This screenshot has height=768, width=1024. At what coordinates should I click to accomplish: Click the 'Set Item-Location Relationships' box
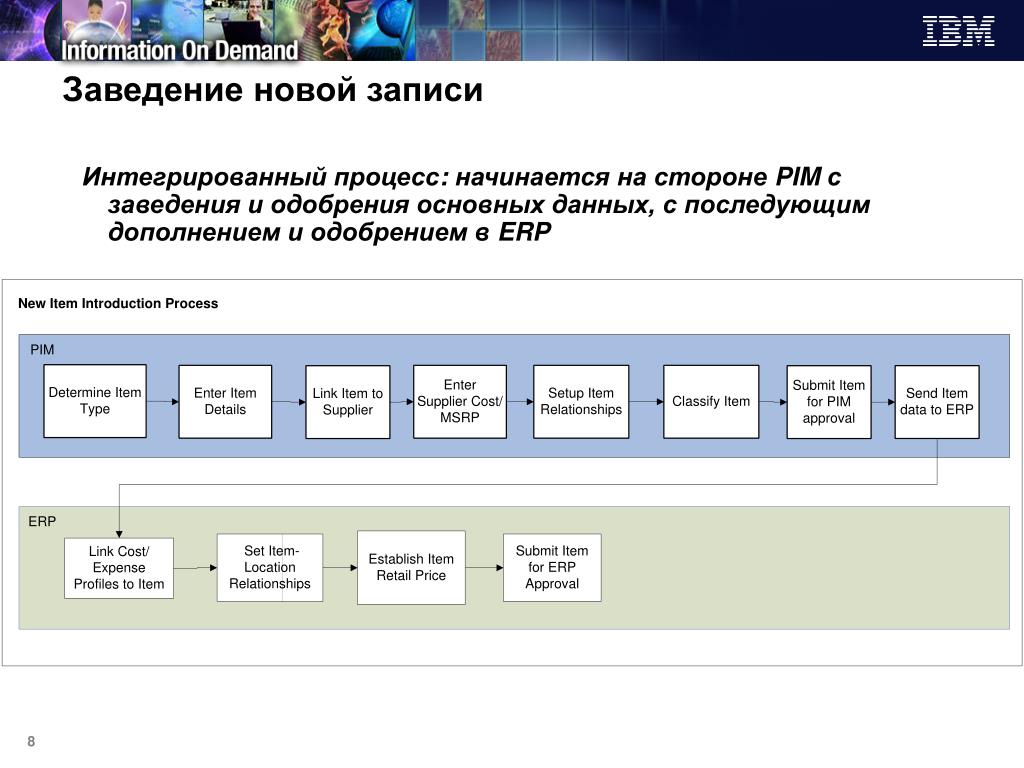[270, 568]
